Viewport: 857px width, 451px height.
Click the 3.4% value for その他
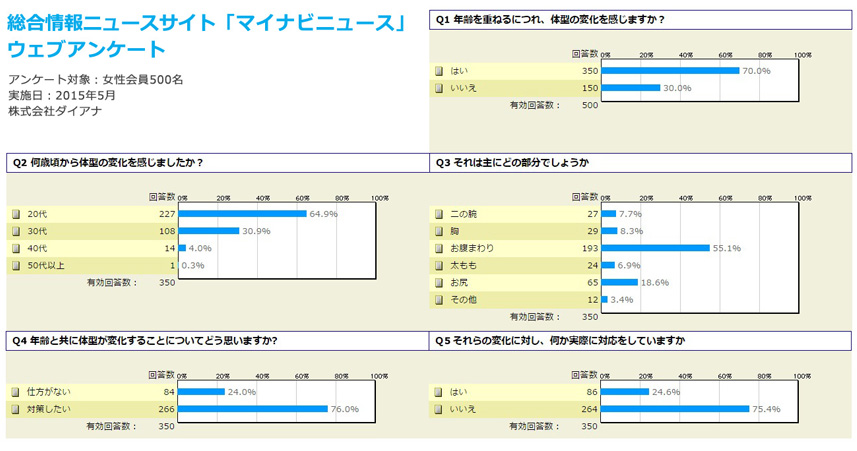tap(622, 300)
